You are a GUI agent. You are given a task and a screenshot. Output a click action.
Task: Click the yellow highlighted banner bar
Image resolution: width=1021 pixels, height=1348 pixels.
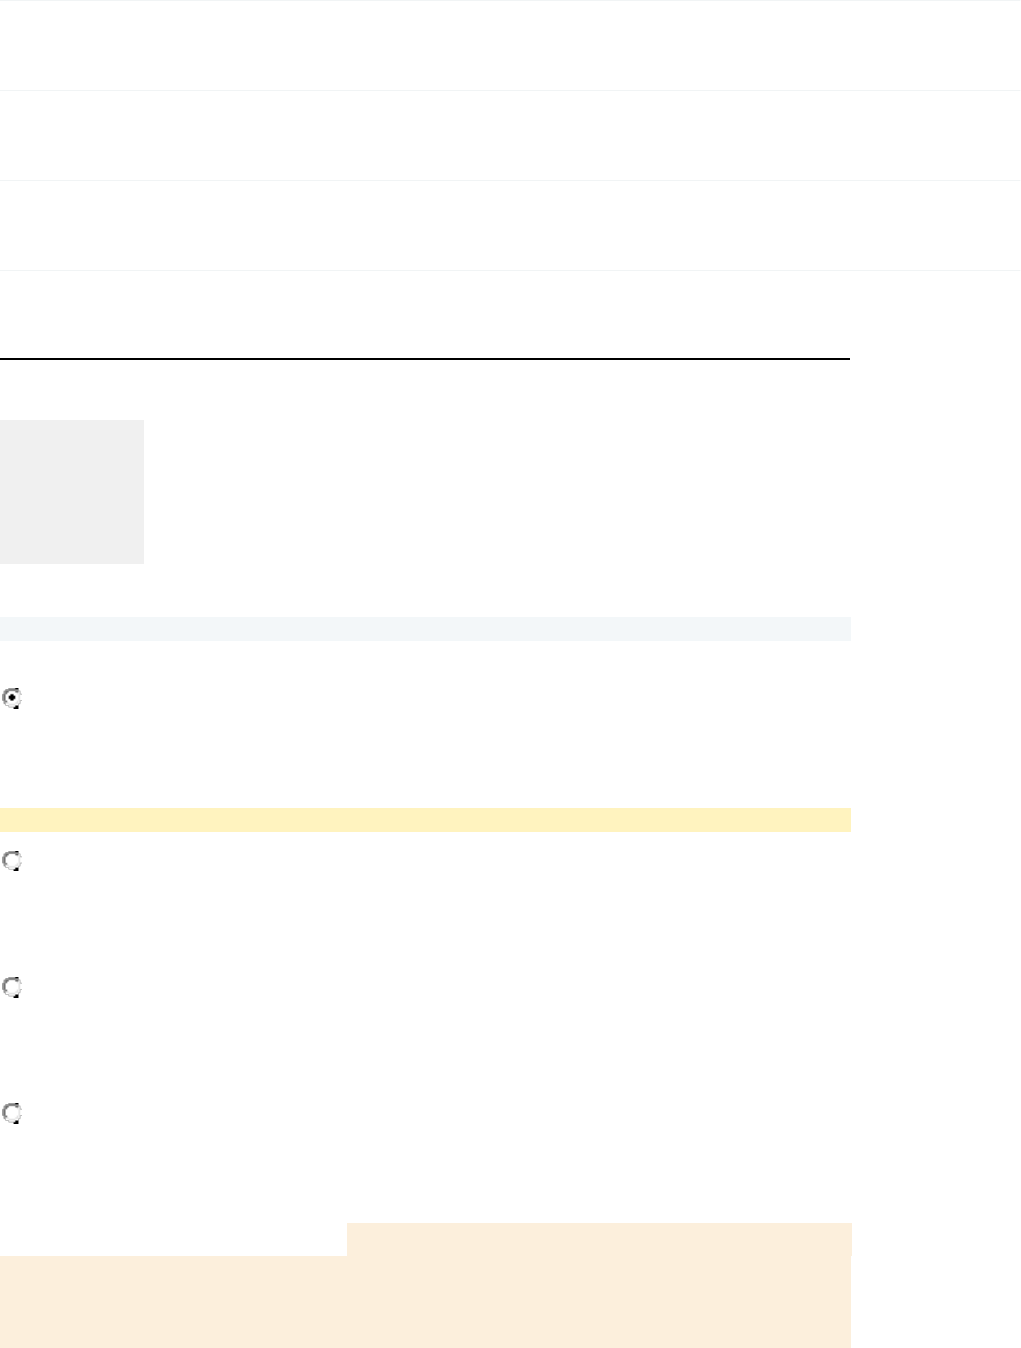click(x=425, y=820)
